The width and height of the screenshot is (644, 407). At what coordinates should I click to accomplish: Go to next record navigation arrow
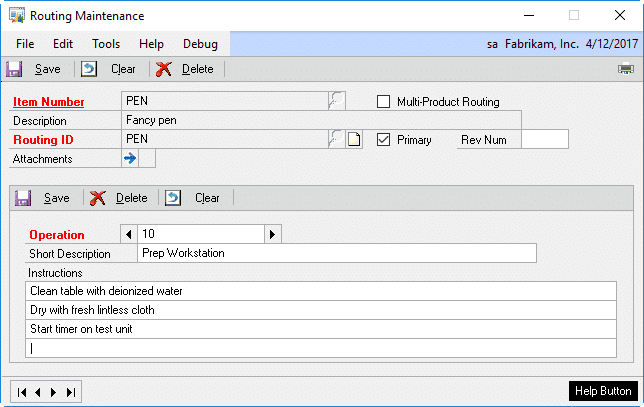pyautogui.click(x=54, y=391)
